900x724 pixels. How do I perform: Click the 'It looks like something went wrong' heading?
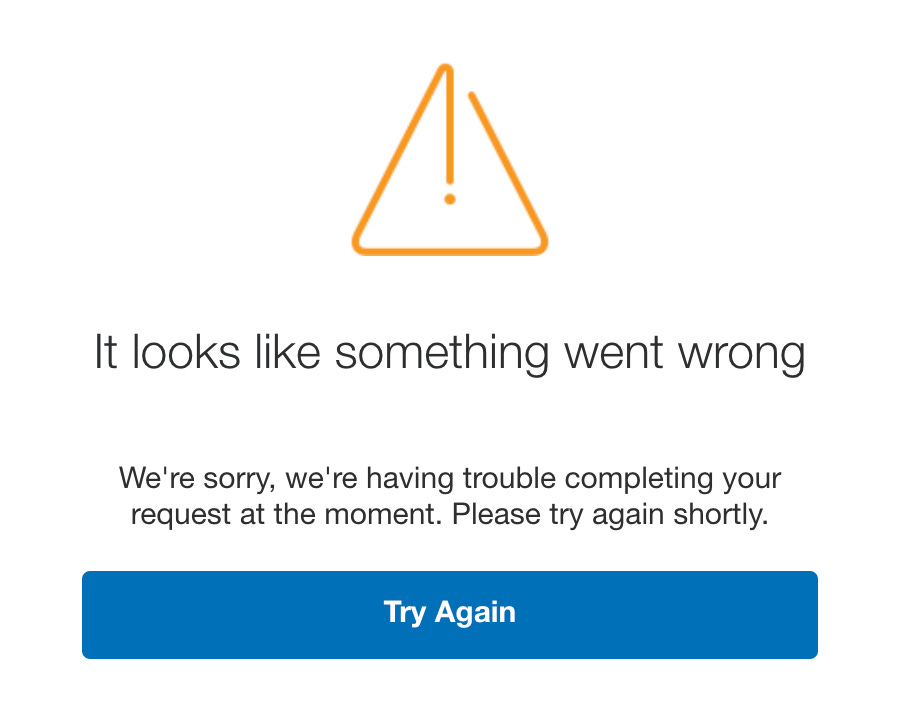(450, 353)
